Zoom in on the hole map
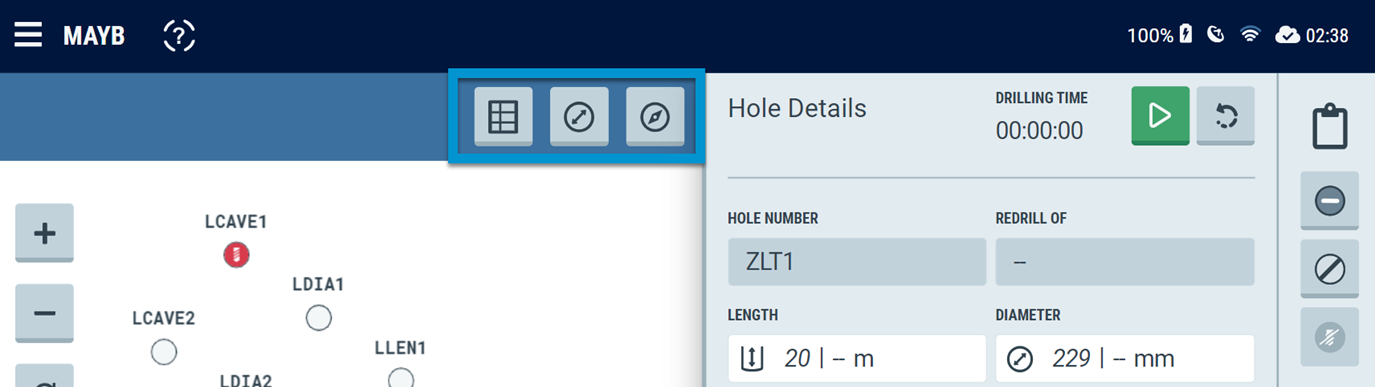 coord(45,233)
